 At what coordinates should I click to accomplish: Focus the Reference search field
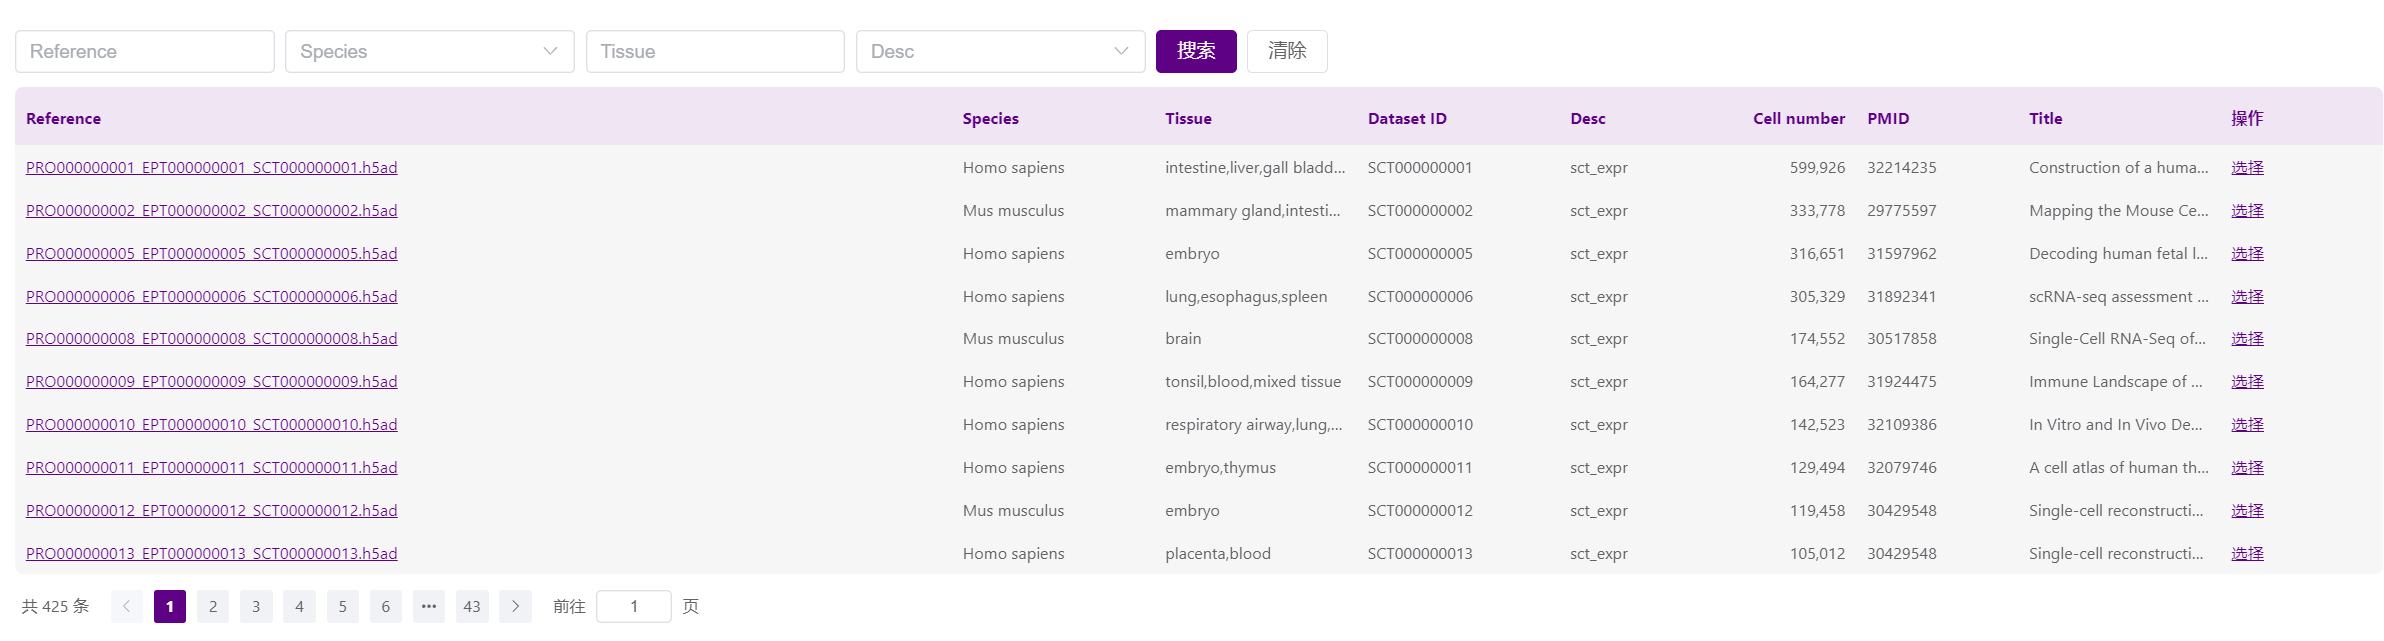click(x=145, y=51)
